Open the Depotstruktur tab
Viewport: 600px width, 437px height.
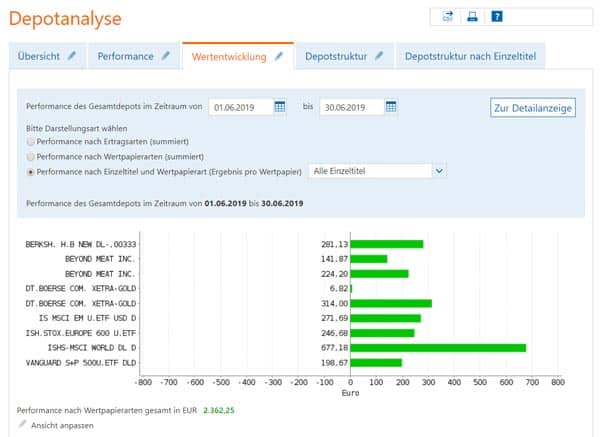344,56
